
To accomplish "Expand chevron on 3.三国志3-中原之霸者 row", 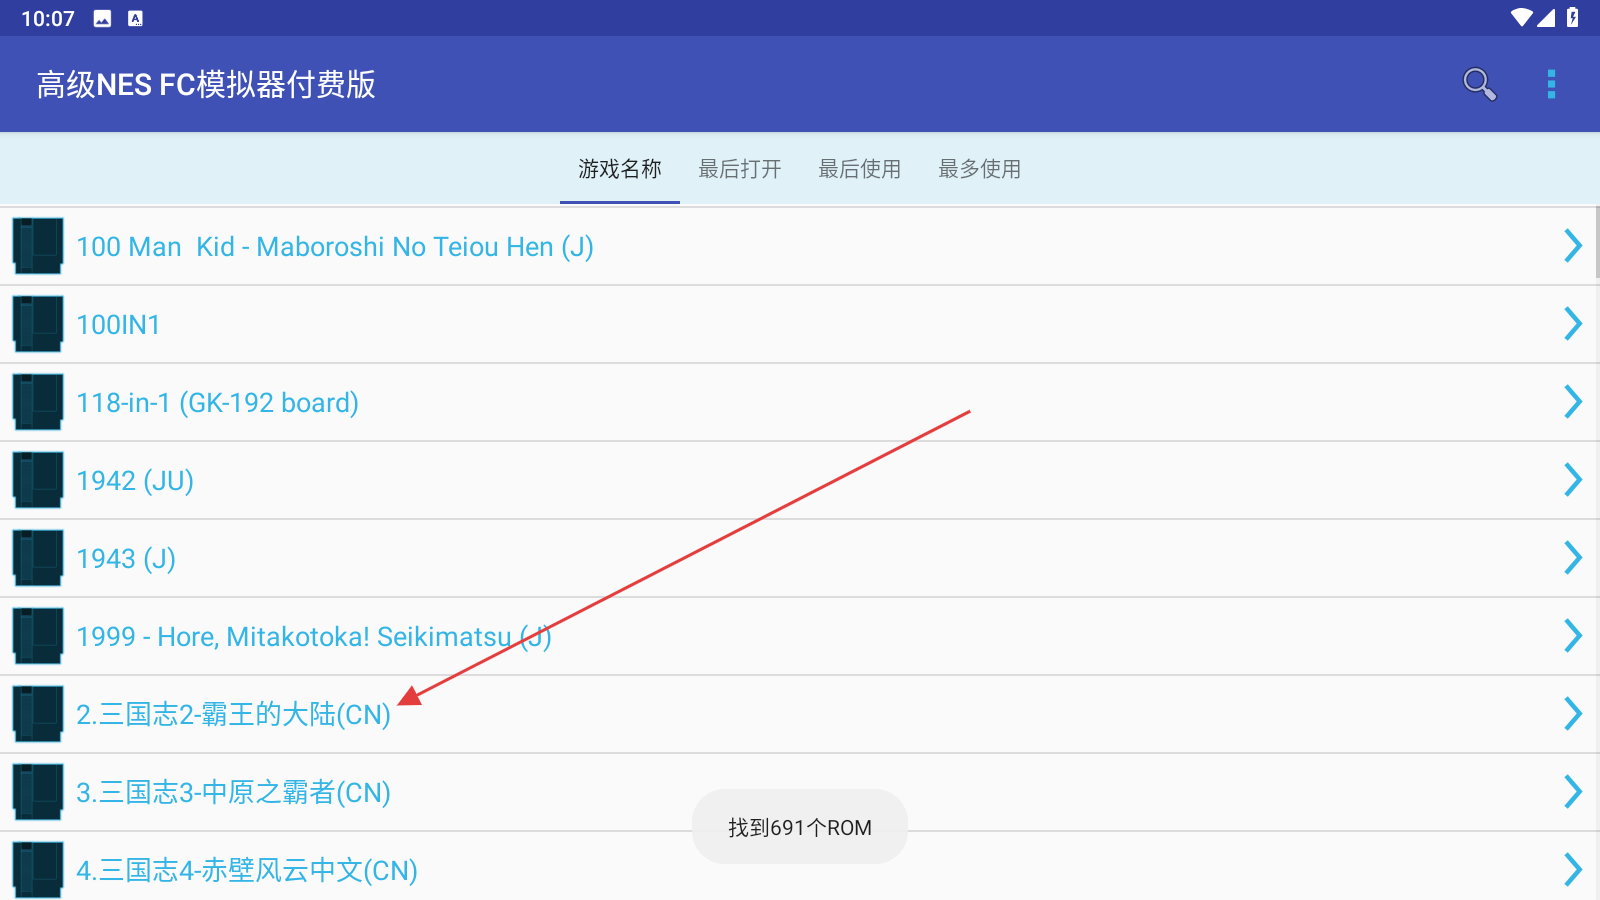I will coord(1573,792).
